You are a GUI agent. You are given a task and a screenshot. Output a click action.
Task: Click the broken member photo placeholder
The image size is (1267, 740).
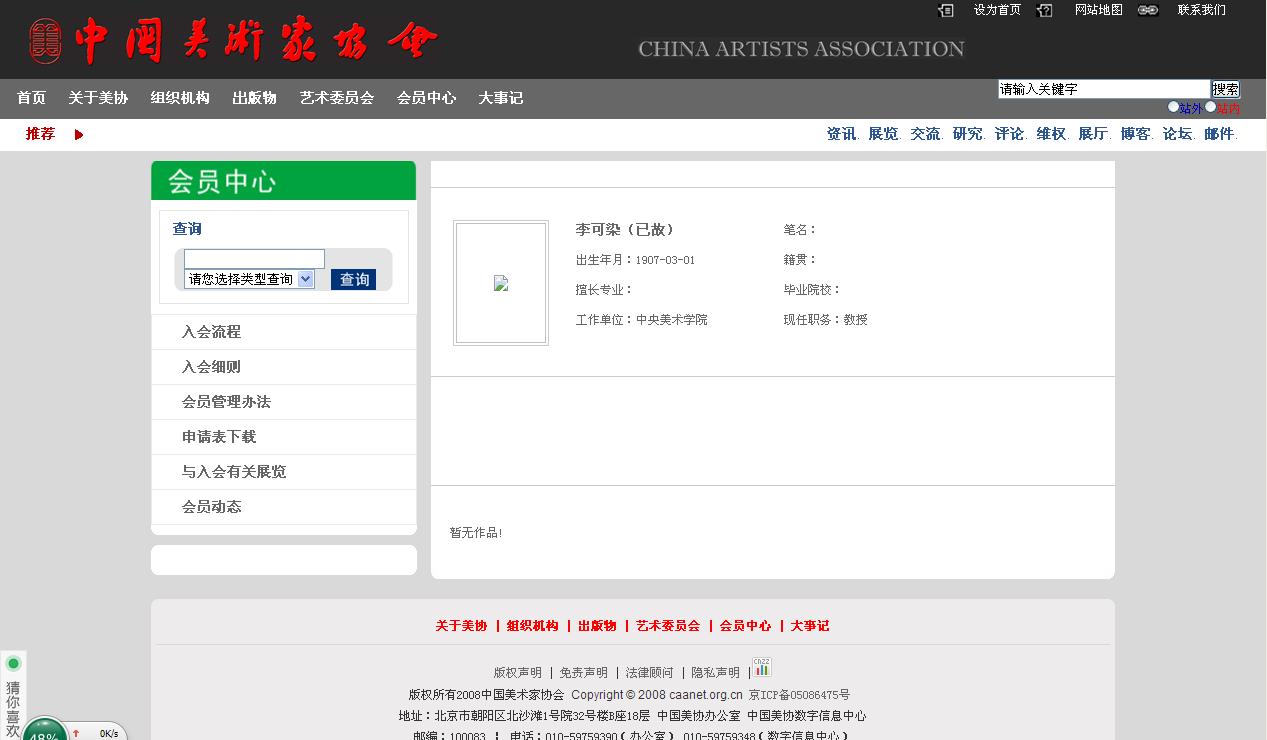pyautogui.click(x=501, y=283)
